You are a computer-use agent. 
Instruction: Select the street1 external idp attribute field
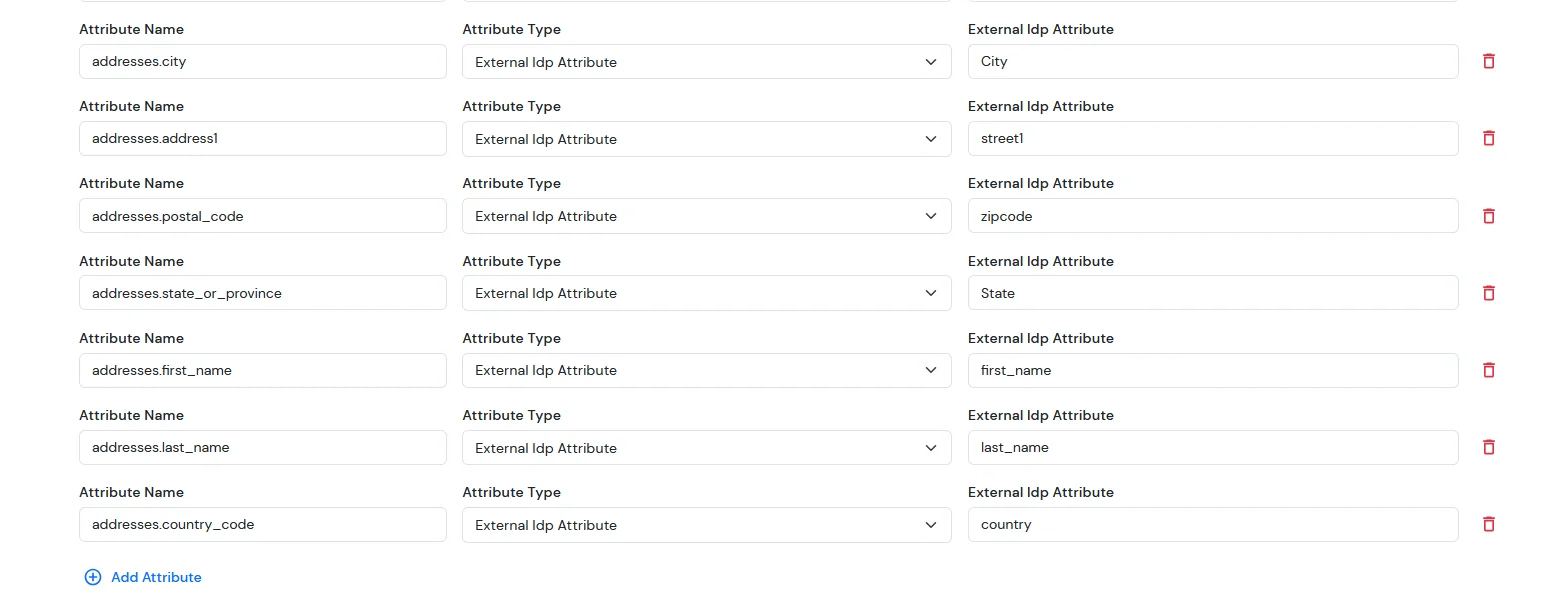click(x=1213, y=138)
